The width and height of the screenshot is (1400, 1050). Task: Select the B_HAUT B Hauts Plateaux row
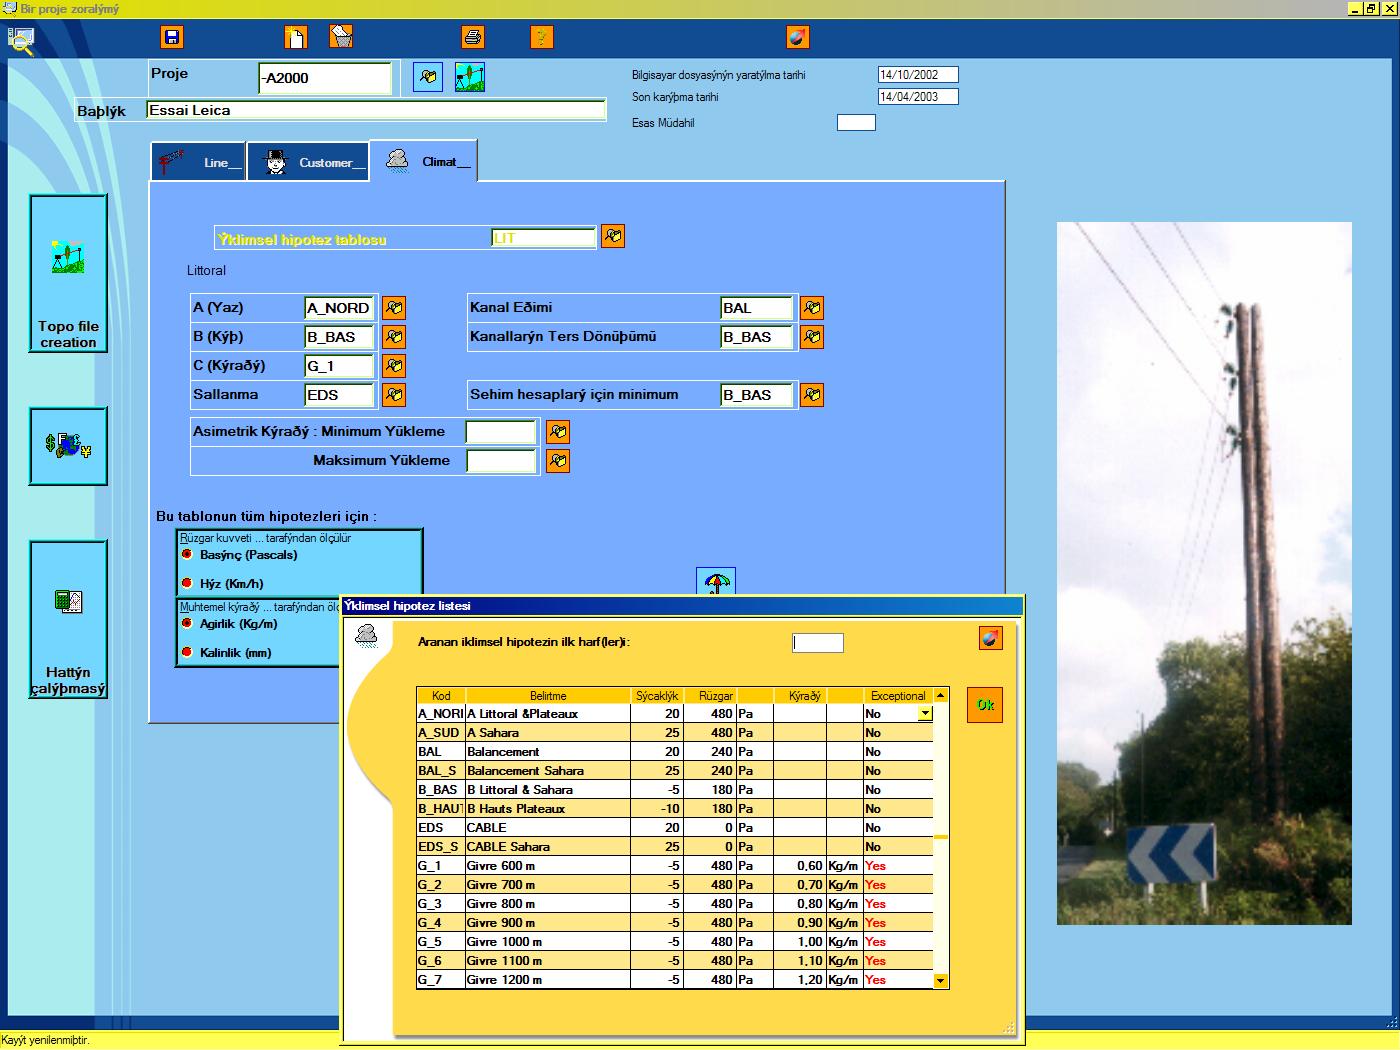point(675,809)
